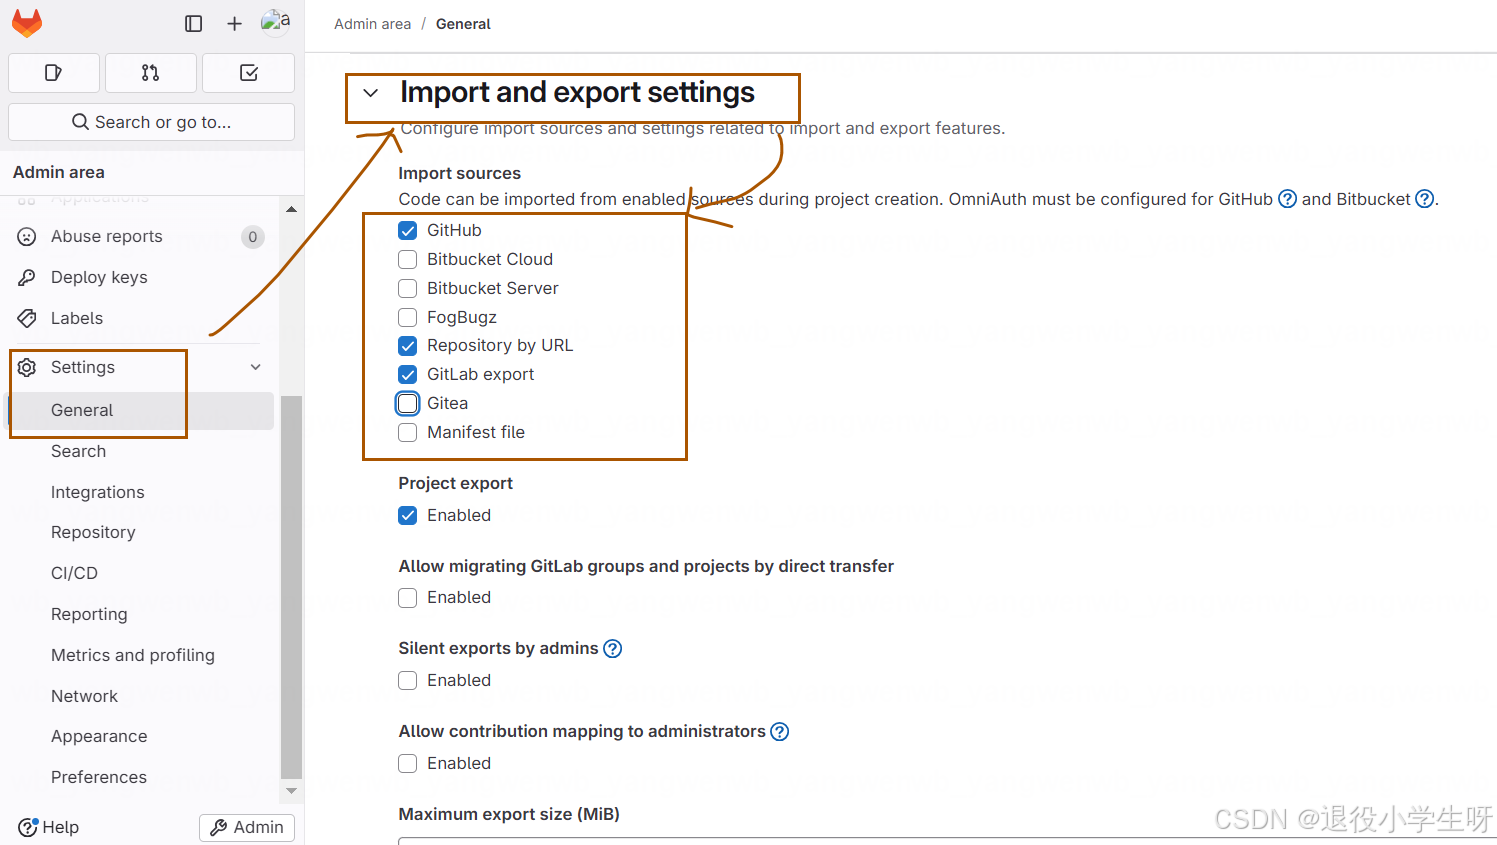The height and width of the screenshot is (845, 1497).
Task: Collapse Import and export settings section
Action: (x=371, y=93)
